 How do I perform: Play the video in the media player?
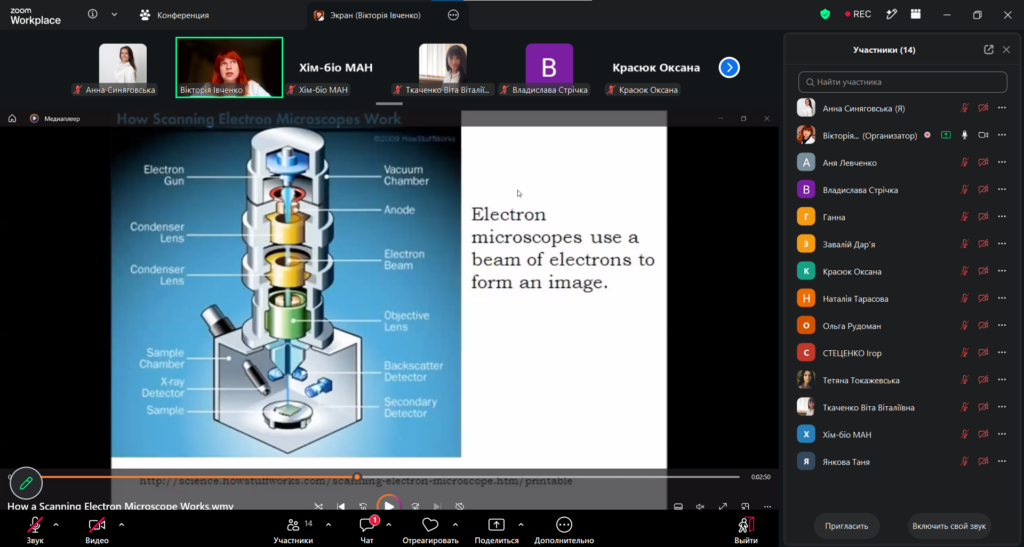tap(389, 506)
